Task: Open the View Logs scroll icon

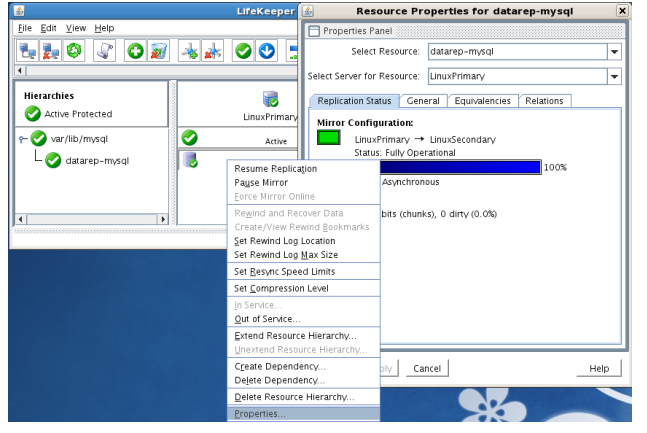Action: [x=104, y=51]
